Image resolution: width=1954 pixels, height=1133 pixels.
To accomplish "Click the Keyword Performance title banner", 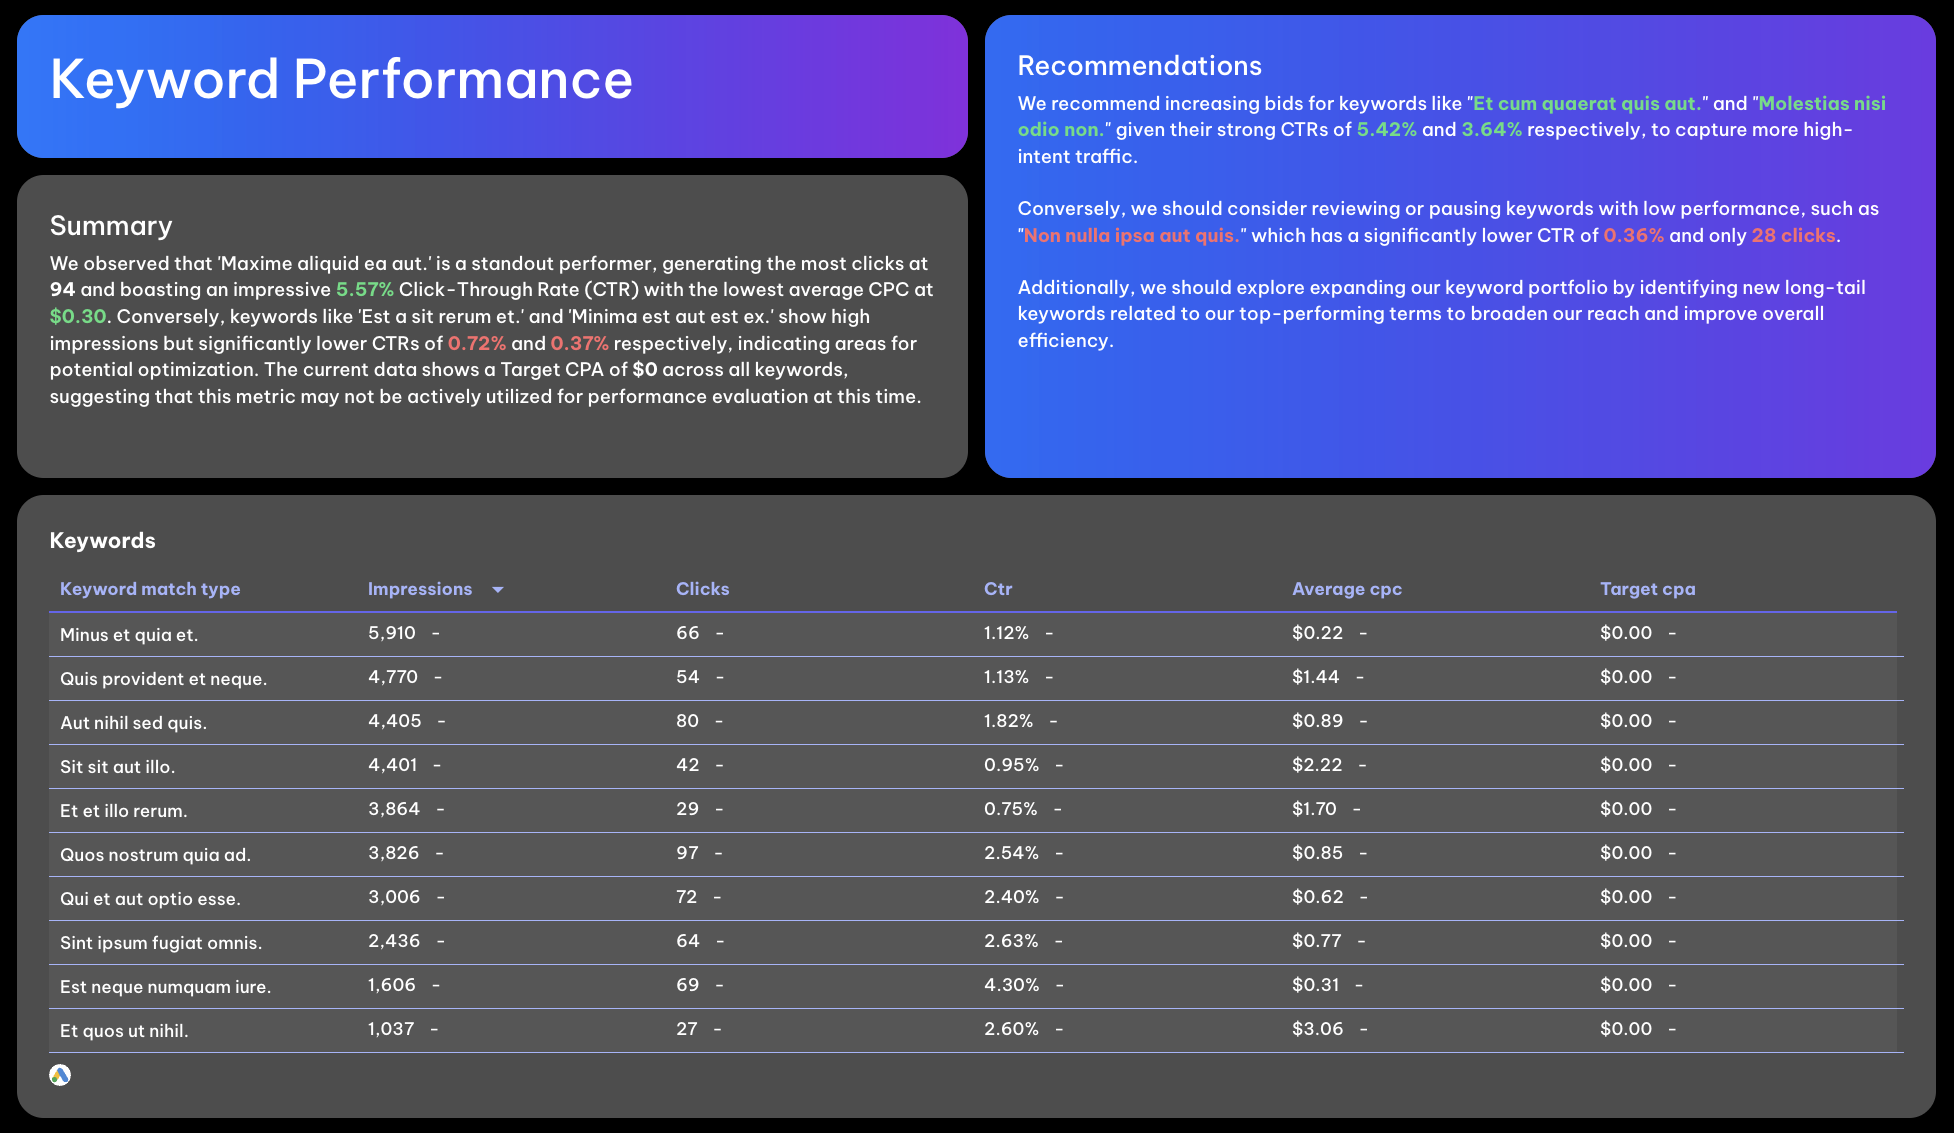I will tap(342, 80).
